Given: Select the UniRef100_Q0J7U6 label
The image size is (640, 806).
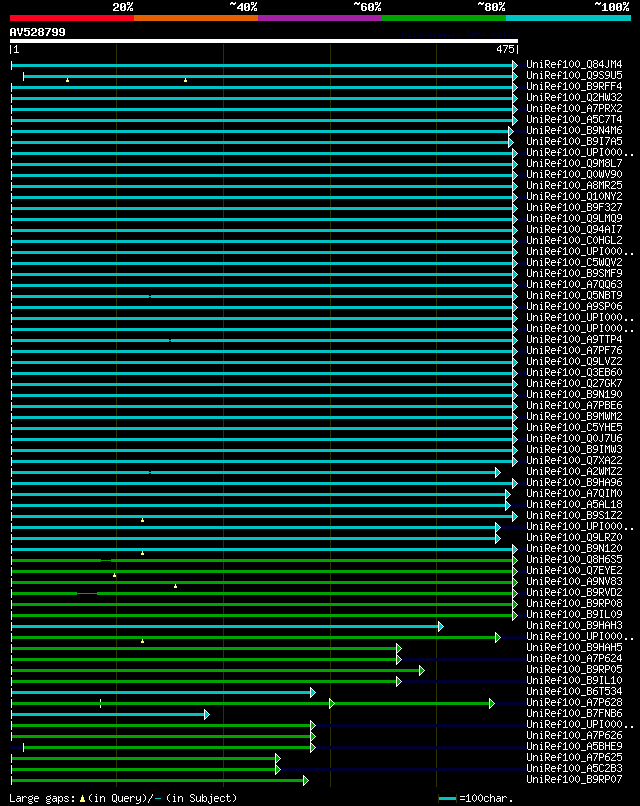Looking at the screenshot, I should [574, 438].
